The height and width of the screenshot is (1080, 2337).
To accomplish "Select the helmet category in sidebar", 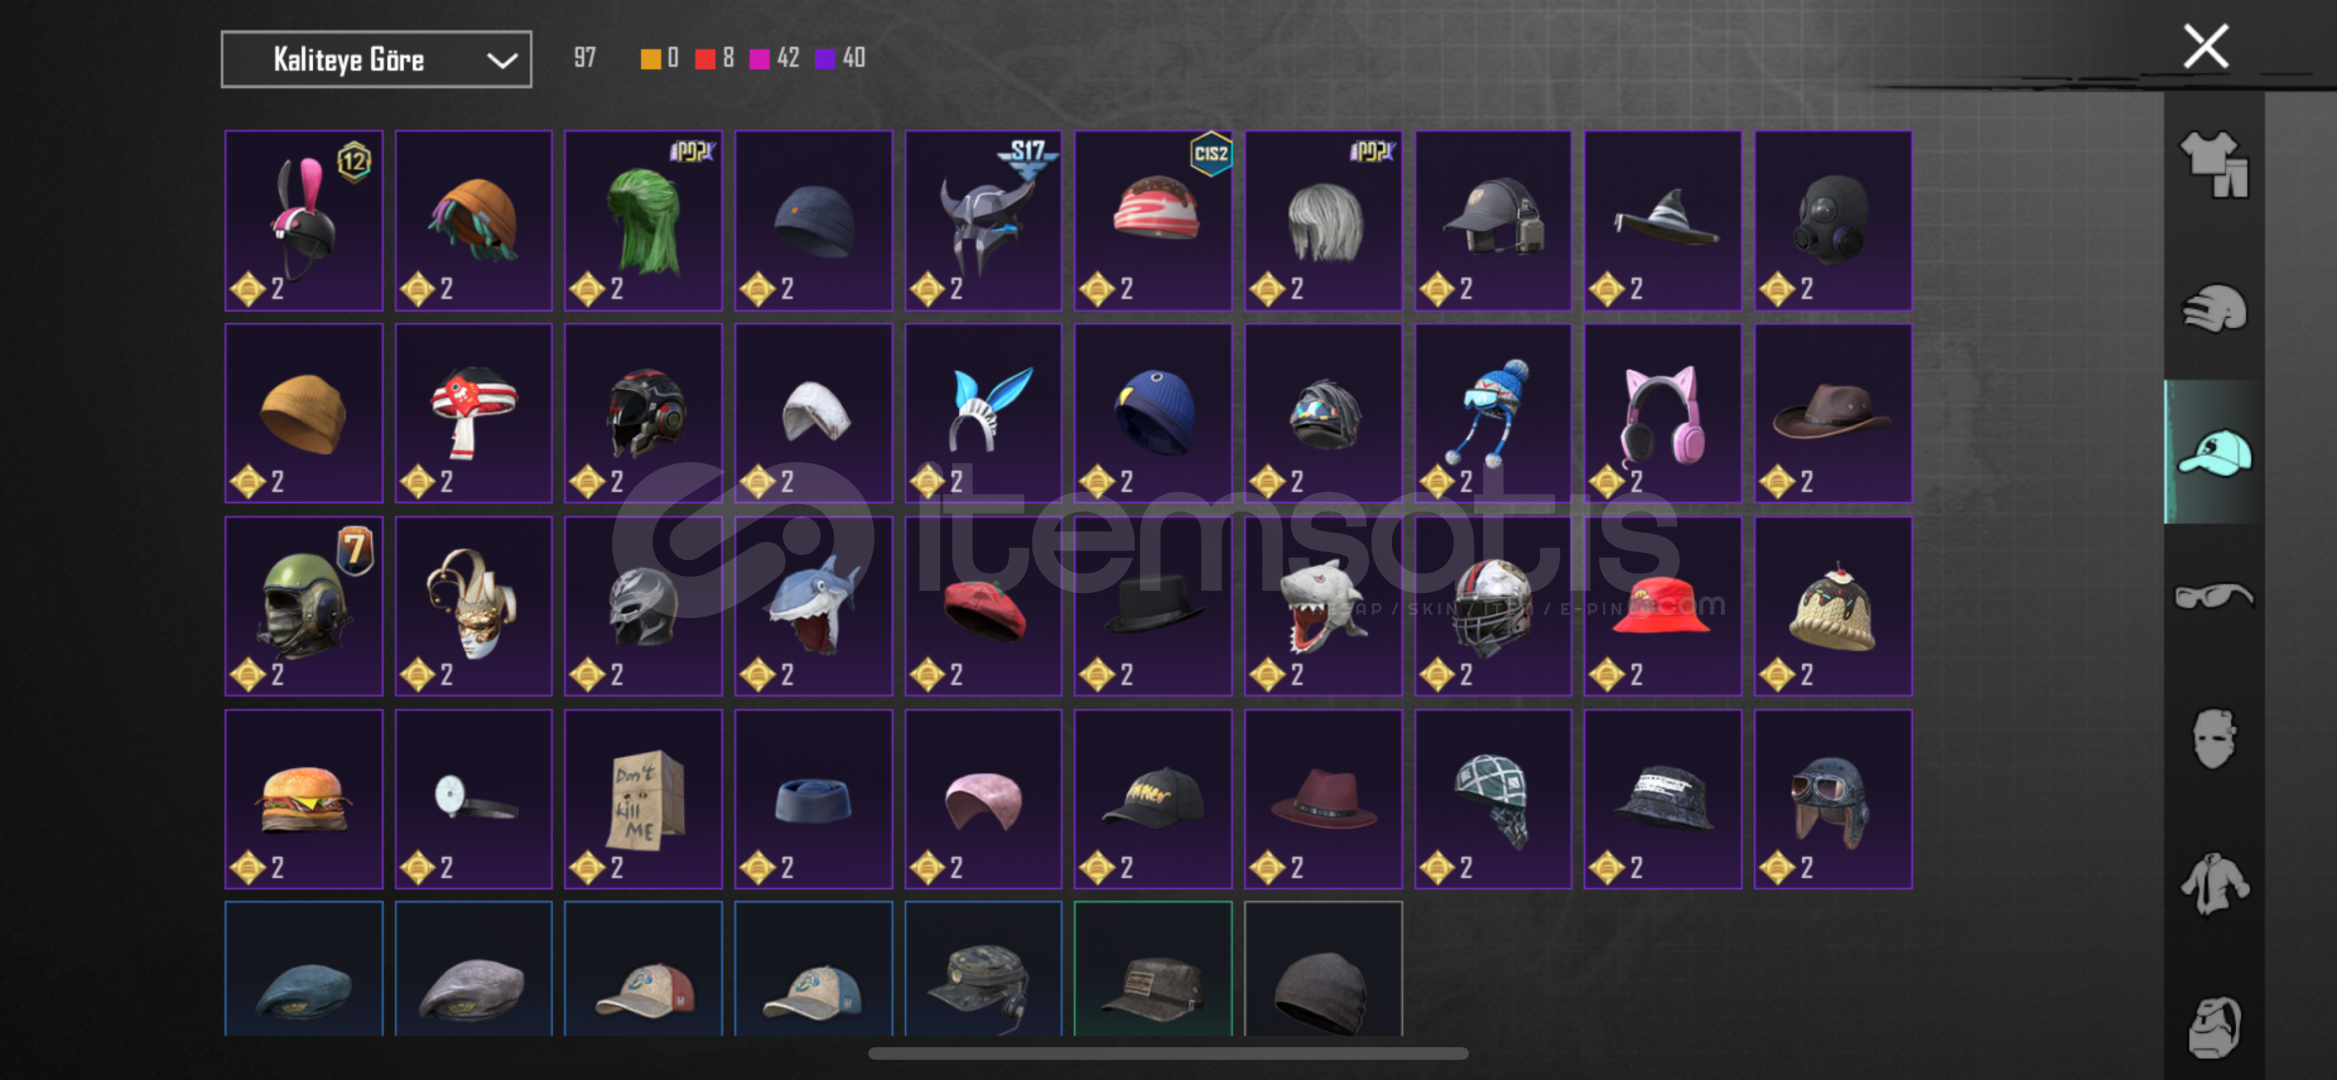I will (2214, 308).
